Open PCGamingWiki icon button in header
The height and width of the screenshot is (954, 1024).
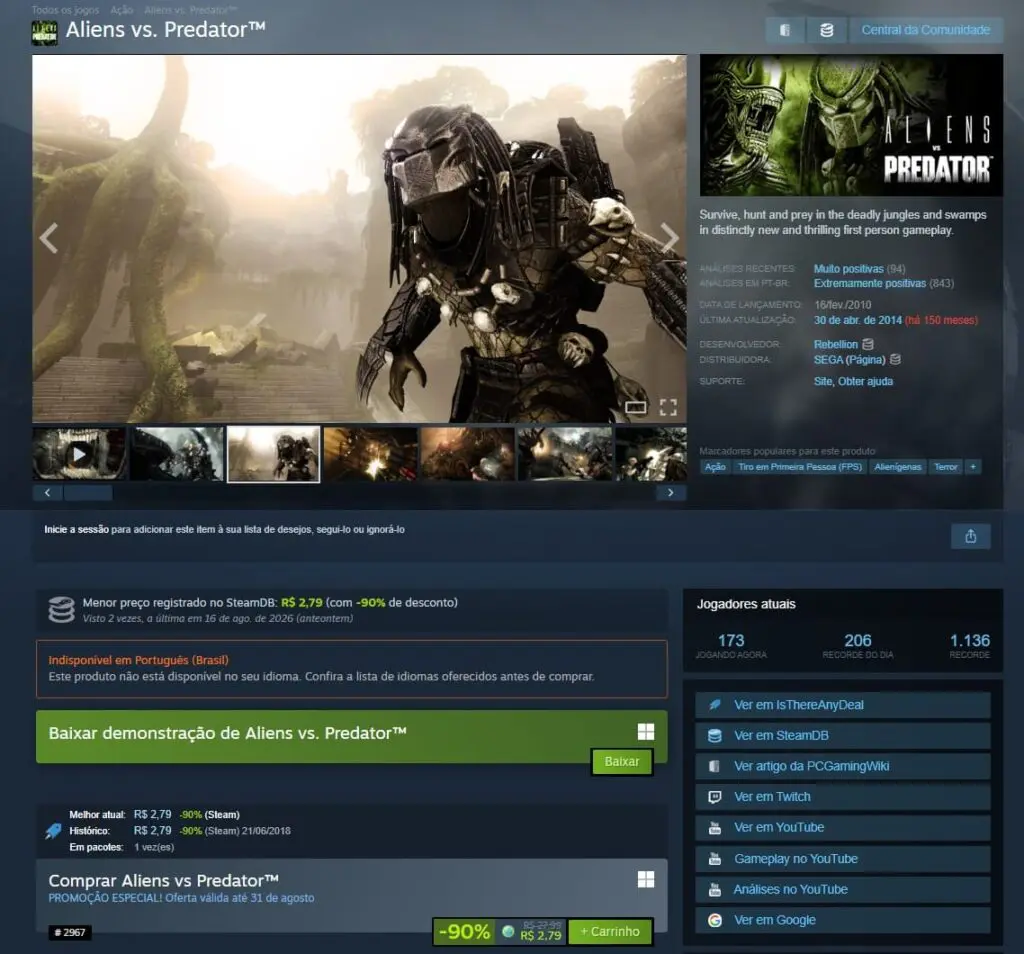(x=785, y=30)
